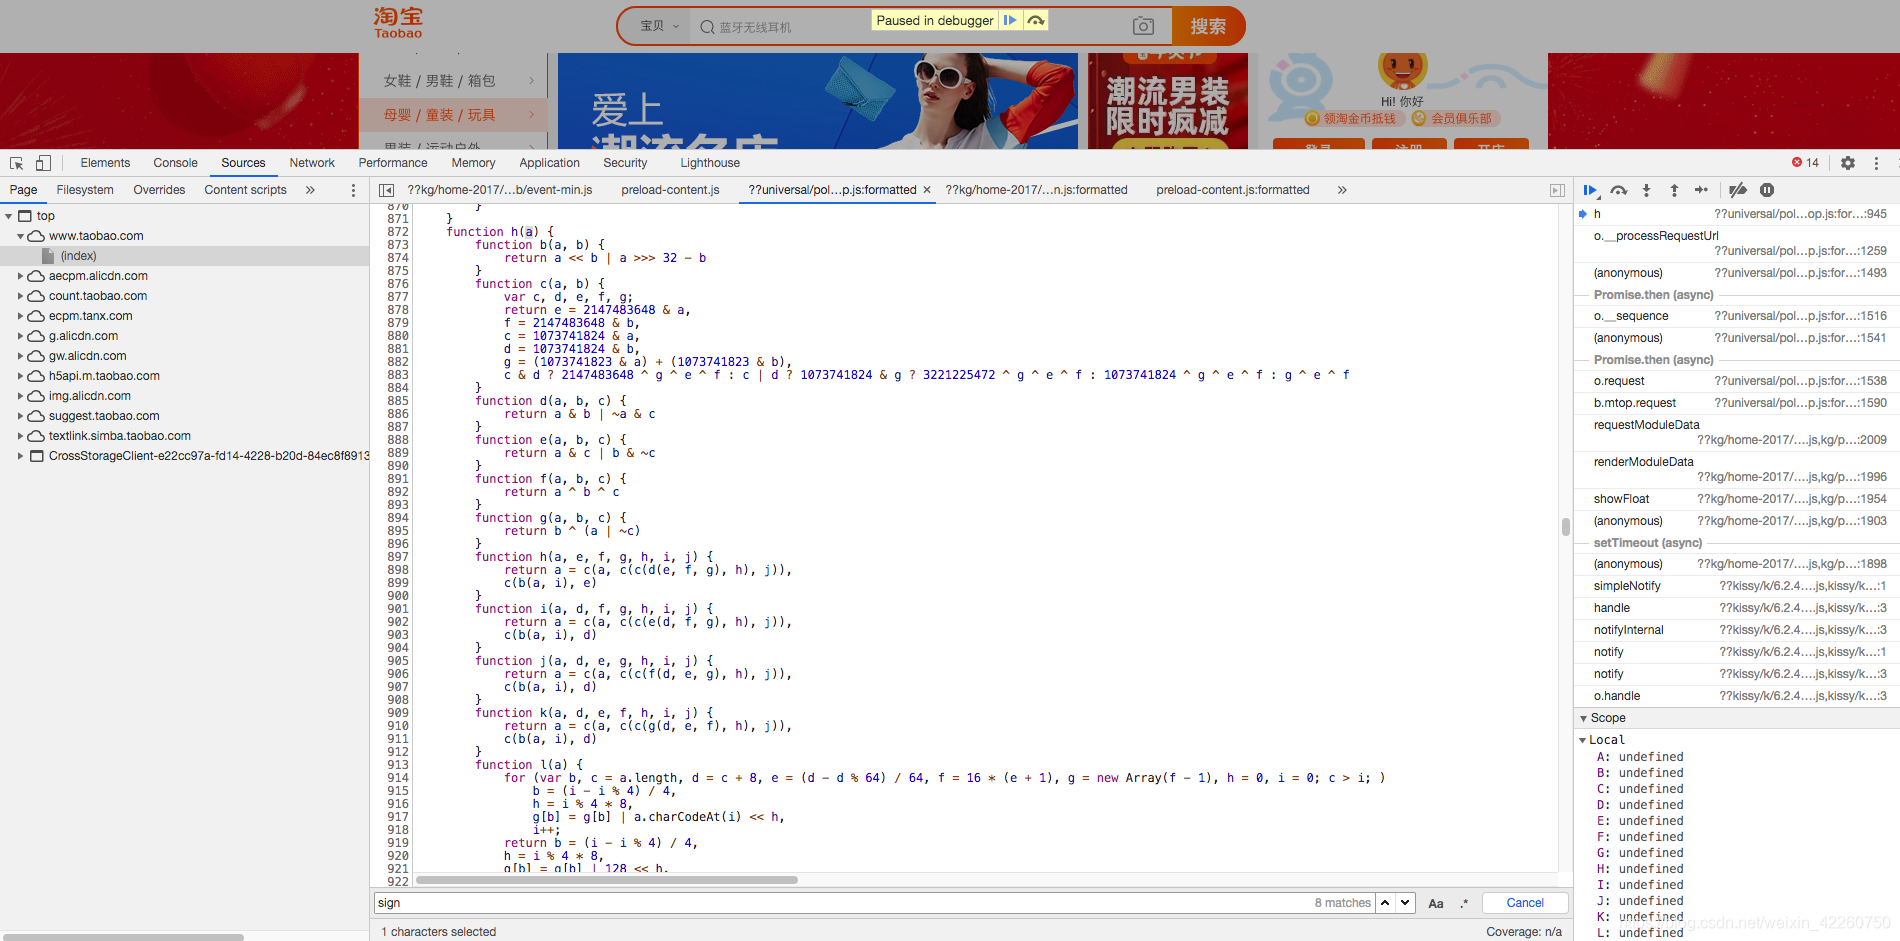Expand the aecpm.alicdn.com domain
The width and height of the screenshot is (1900, 941).
pos(20,276)
